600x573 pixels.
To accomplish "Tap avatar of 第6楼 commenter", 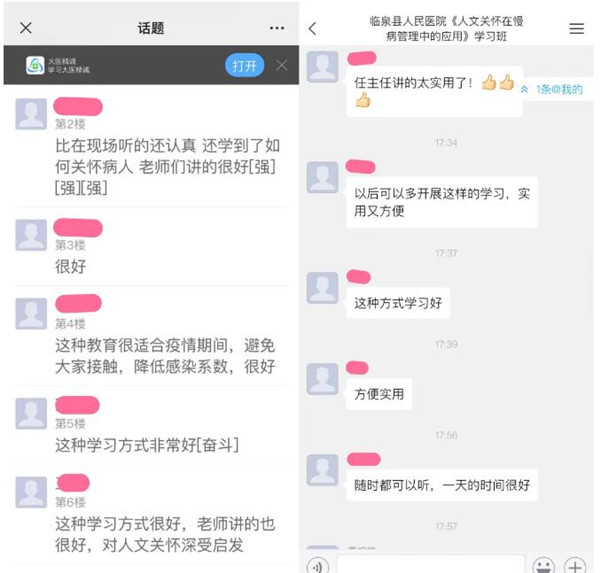I will 31,492.
